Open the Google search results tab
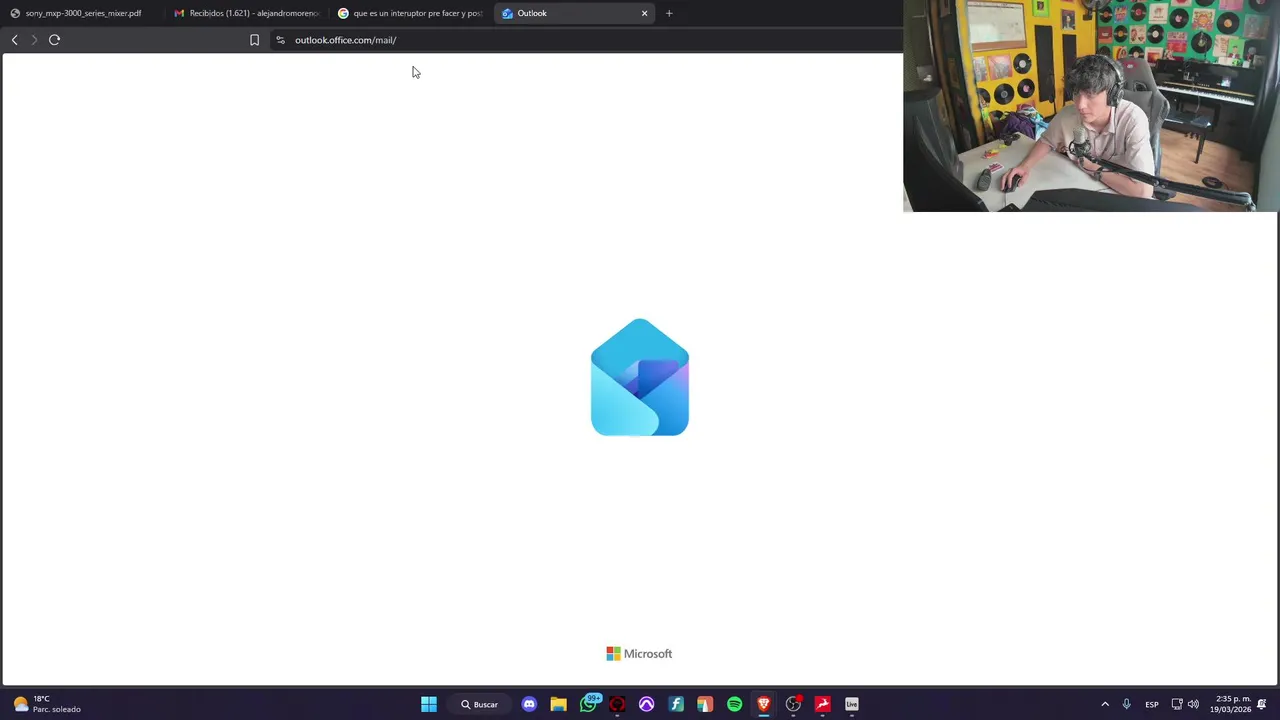 coord(410,13)
